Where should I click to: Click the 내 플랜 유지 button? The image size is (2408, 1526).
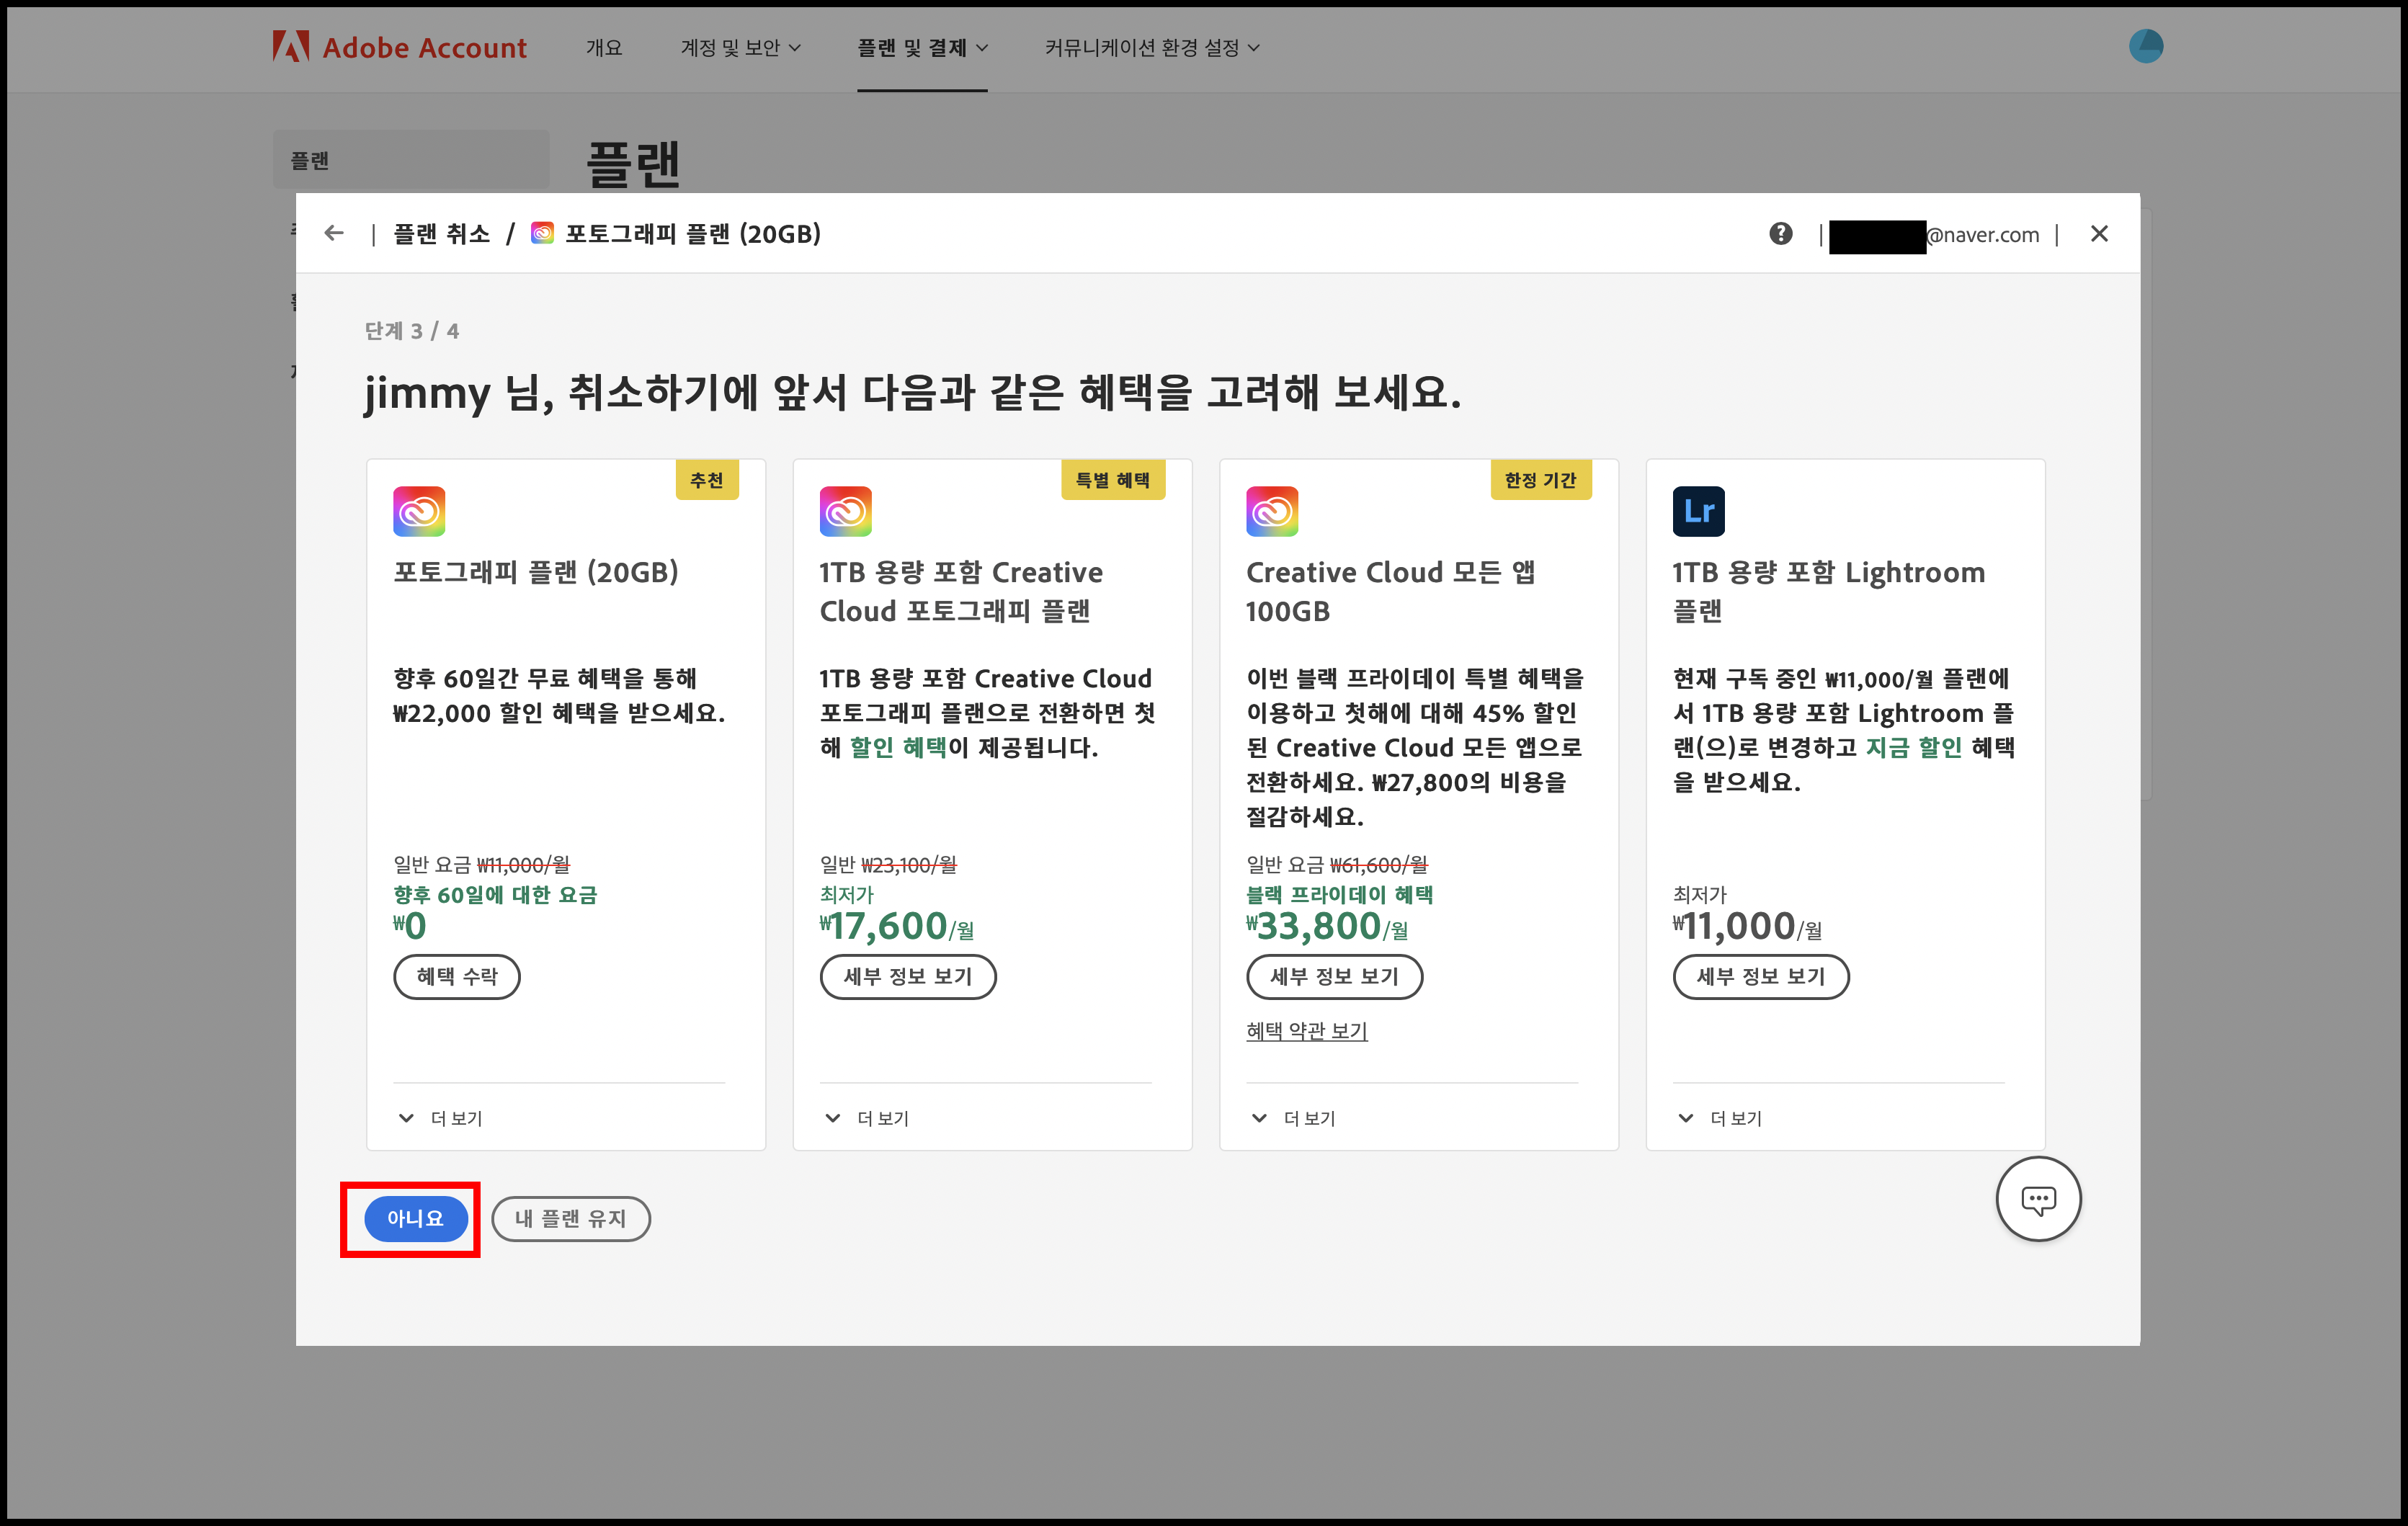tap(570, 1218)
